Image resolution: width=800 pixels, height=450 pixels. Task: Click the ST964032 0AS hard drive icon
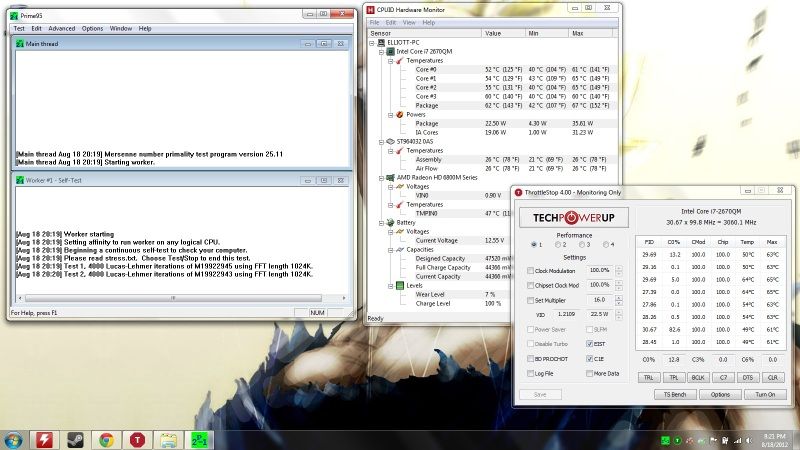(x=390, y=141)
